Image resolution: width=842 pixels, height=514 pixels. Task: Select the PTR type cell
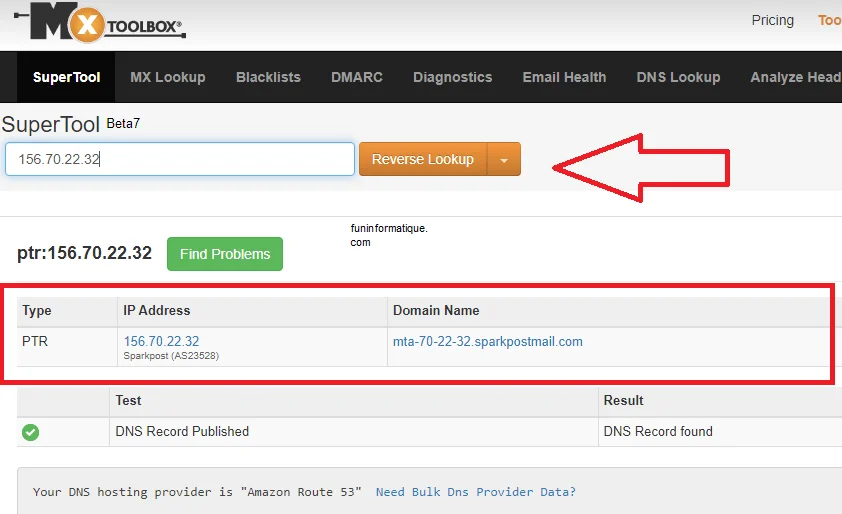(35, 342)
